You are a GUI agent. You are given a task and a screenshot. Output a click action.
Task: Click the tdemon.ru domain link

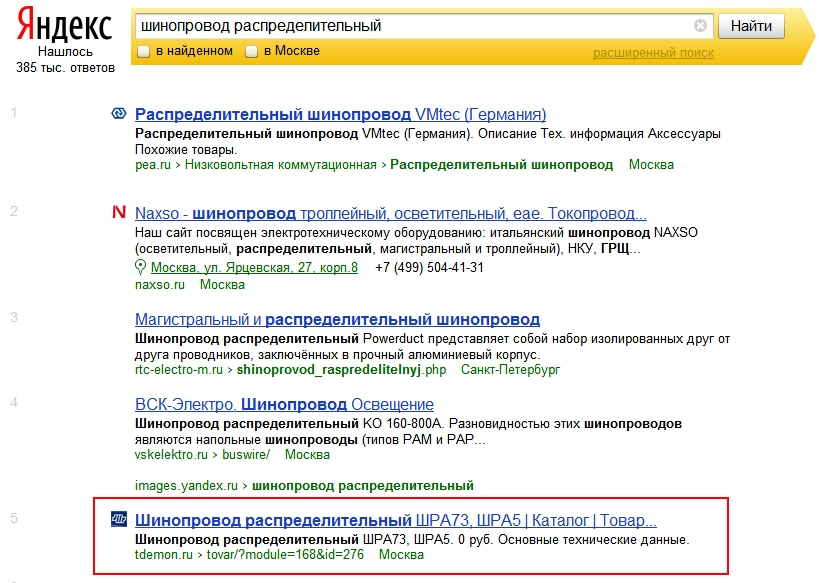(163, 555)
